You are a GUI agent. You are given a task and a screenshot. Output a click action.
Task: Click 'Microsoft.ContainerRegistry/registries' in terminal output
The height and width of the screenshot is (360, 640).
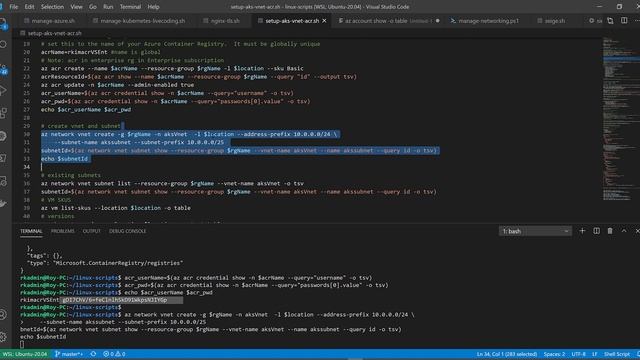coord(118,263)
